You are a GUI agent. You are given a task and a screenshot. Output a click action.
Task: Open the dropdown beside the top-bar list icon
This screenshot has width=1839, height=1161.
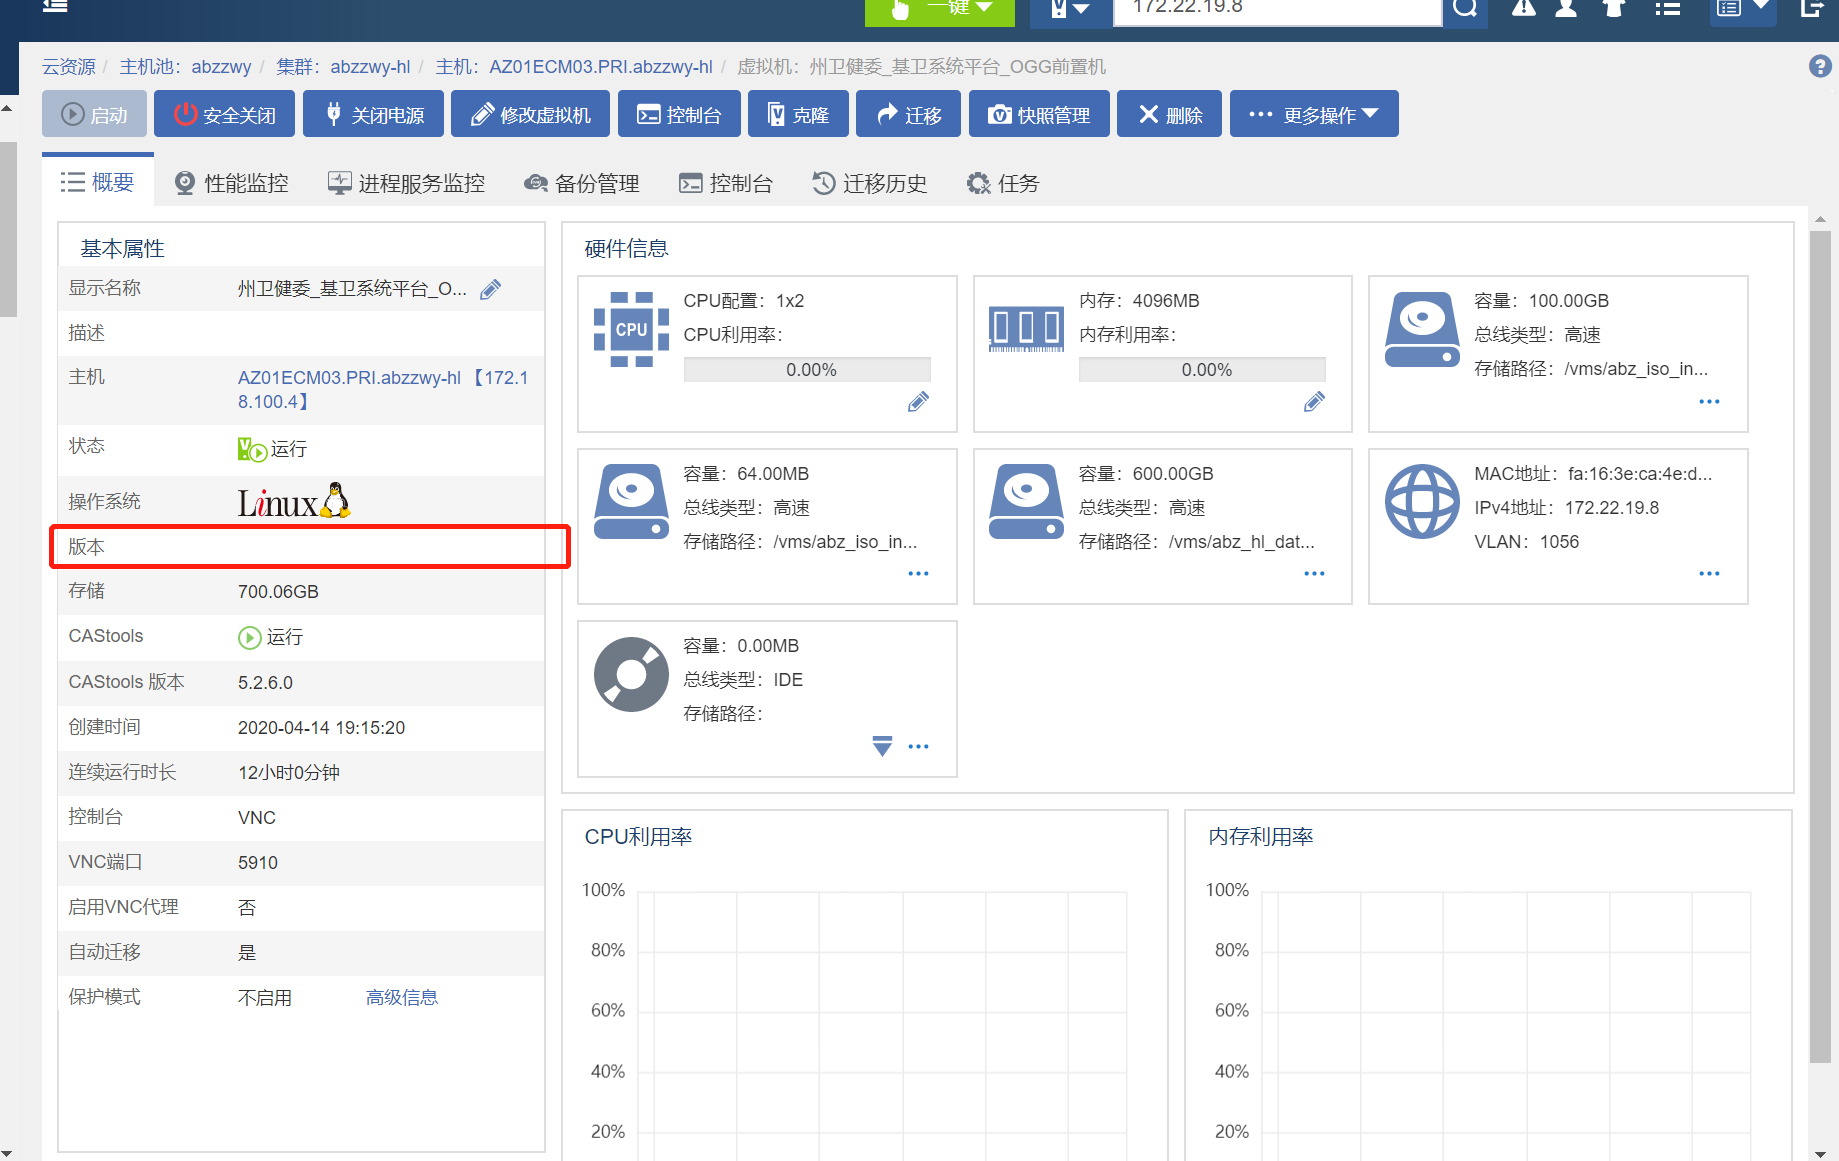(x=1762, y=6)
